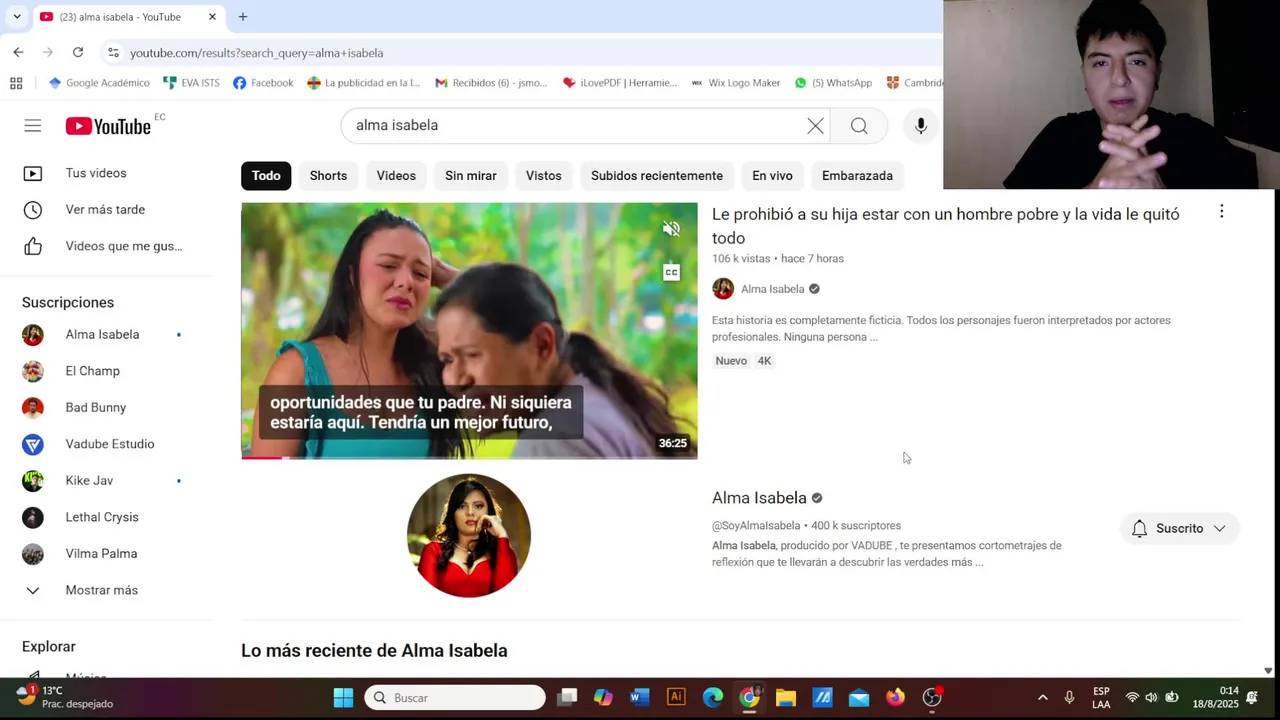
Task: Open the Alma Isabela channel avatar
Action: coord(469,536)
